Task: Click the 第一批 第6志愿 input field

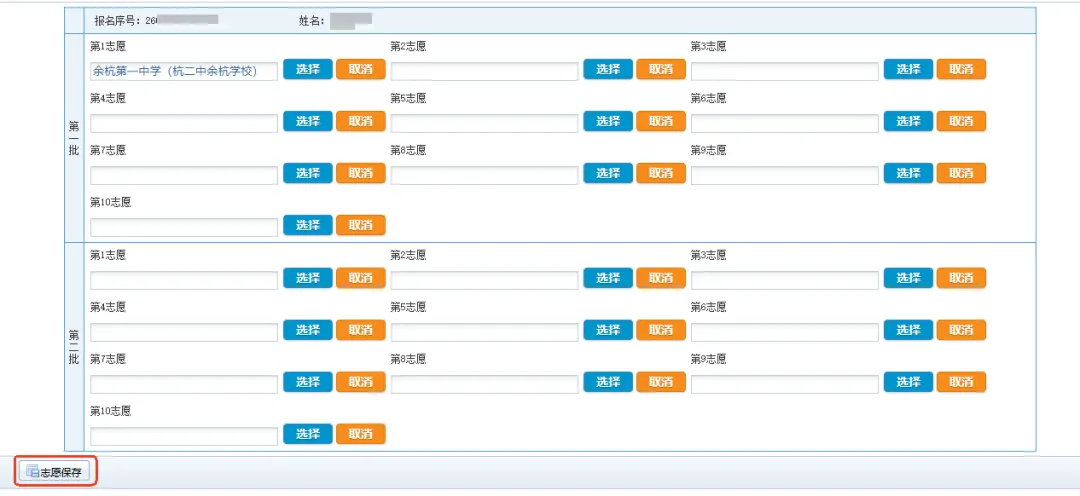Action: click(785, 123)
